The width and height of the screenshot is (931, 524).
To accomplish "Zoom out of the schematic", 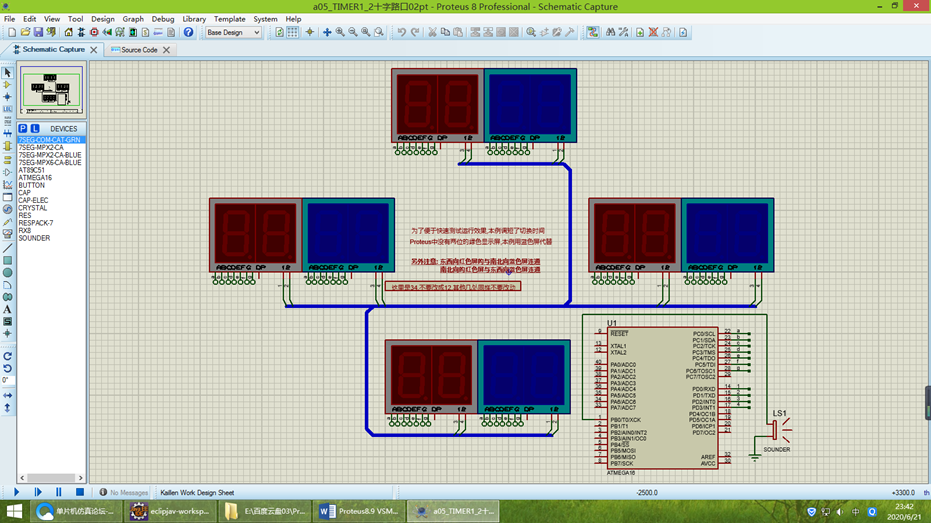I will point(353,32).
